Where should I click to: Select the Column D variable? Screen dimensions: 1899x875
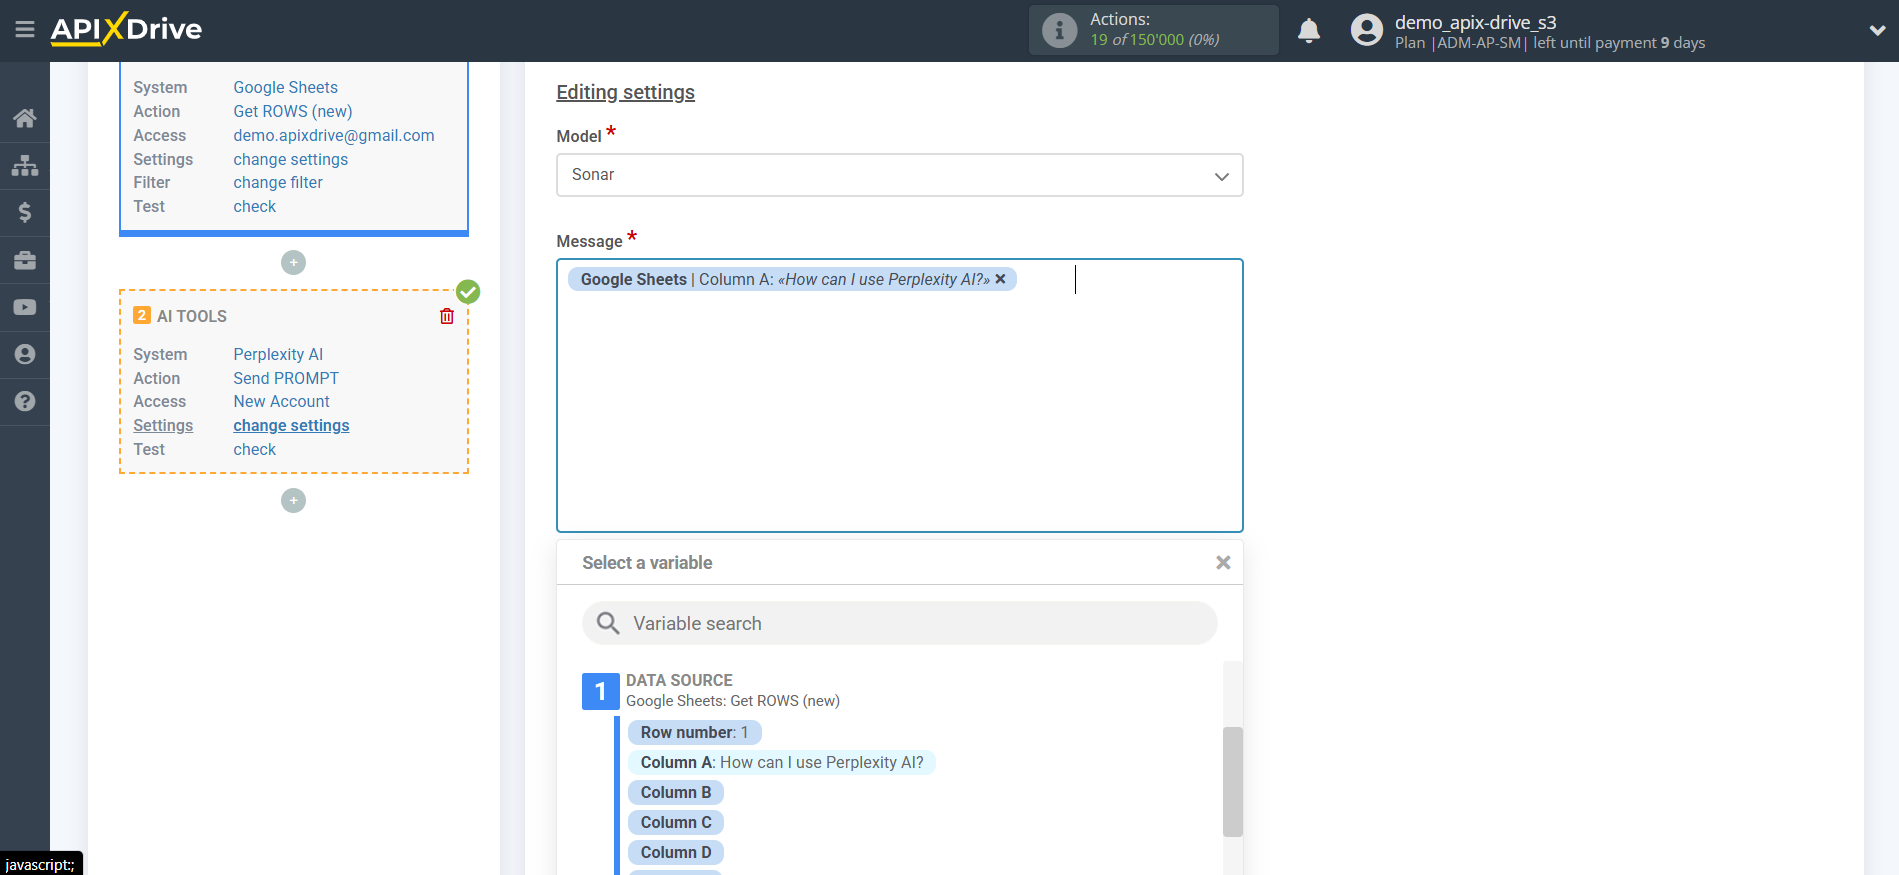[x=676, y=852]
